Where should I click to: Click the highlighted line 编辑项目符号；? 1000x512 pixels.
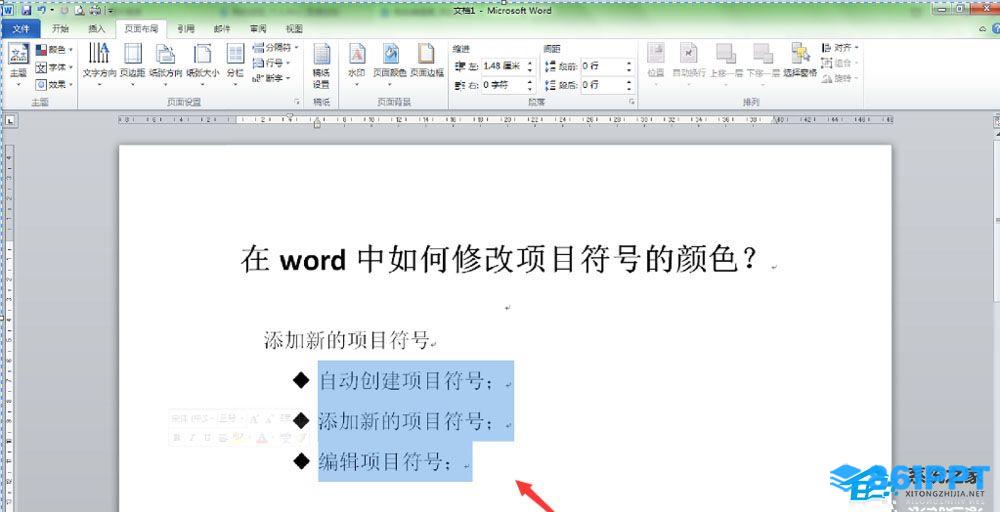385,462
